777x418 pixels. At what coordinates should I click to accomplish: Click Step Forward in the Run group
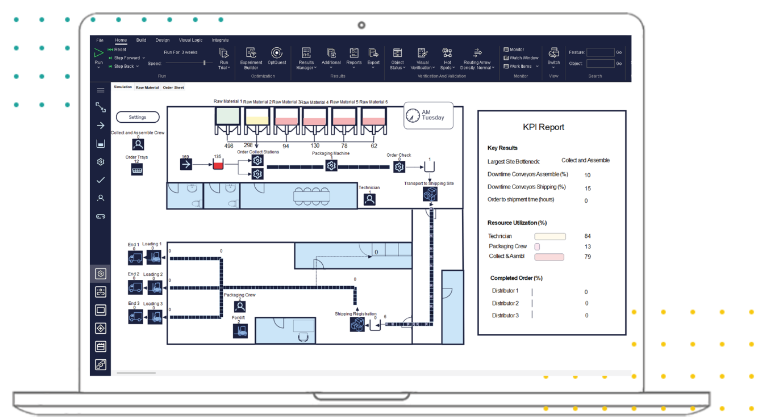coord(125,58)
